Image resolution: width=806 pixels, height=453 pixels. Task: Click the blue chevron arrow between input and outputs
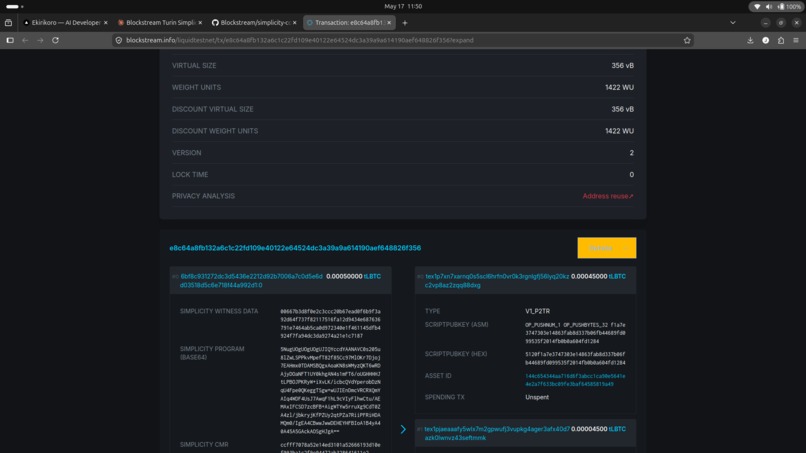click(403, 429)
